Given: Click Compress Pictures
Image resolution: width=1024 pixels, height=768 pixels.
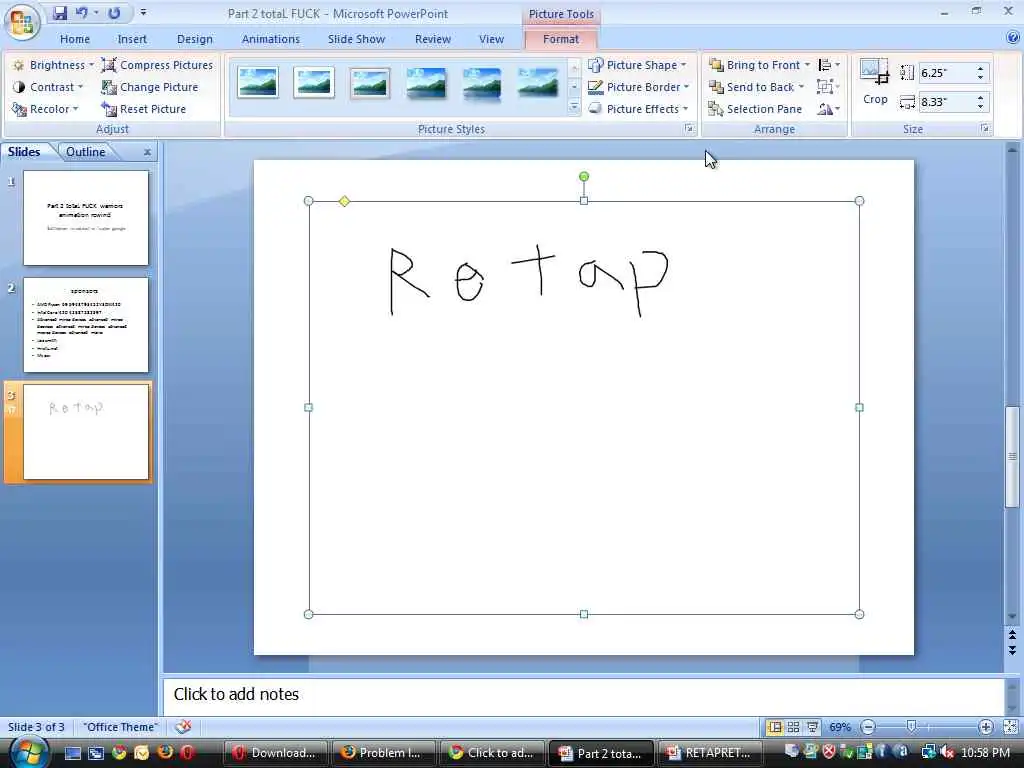Looking at the screenshot, I should click(x=157, y=65).
